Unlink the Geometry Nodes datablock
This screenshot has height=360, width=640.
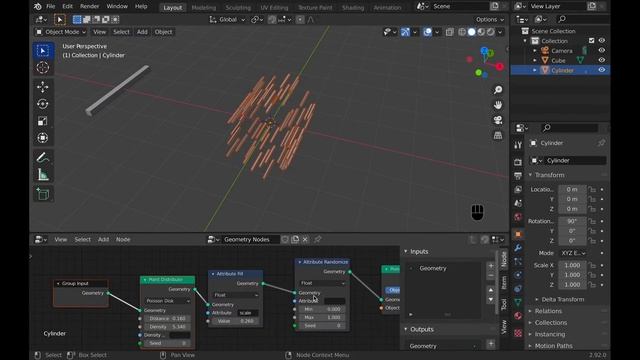[305, 240]
